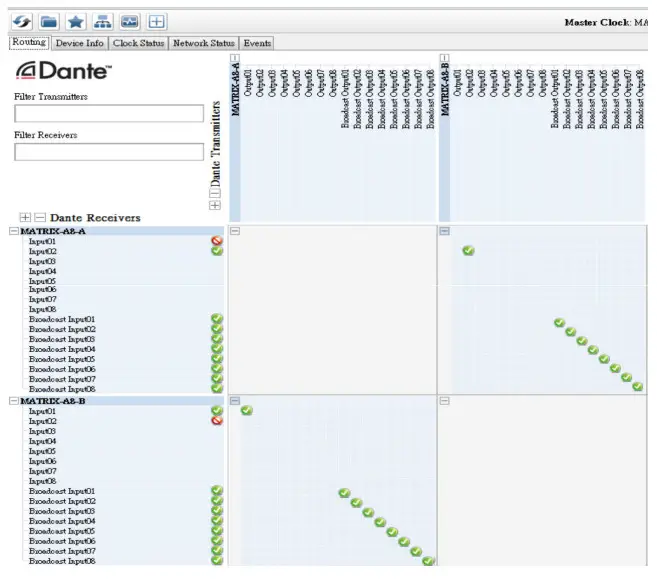Viewport: 657px width, 579px height.
Task: Click the Dante logo
Action: (64, 70)
